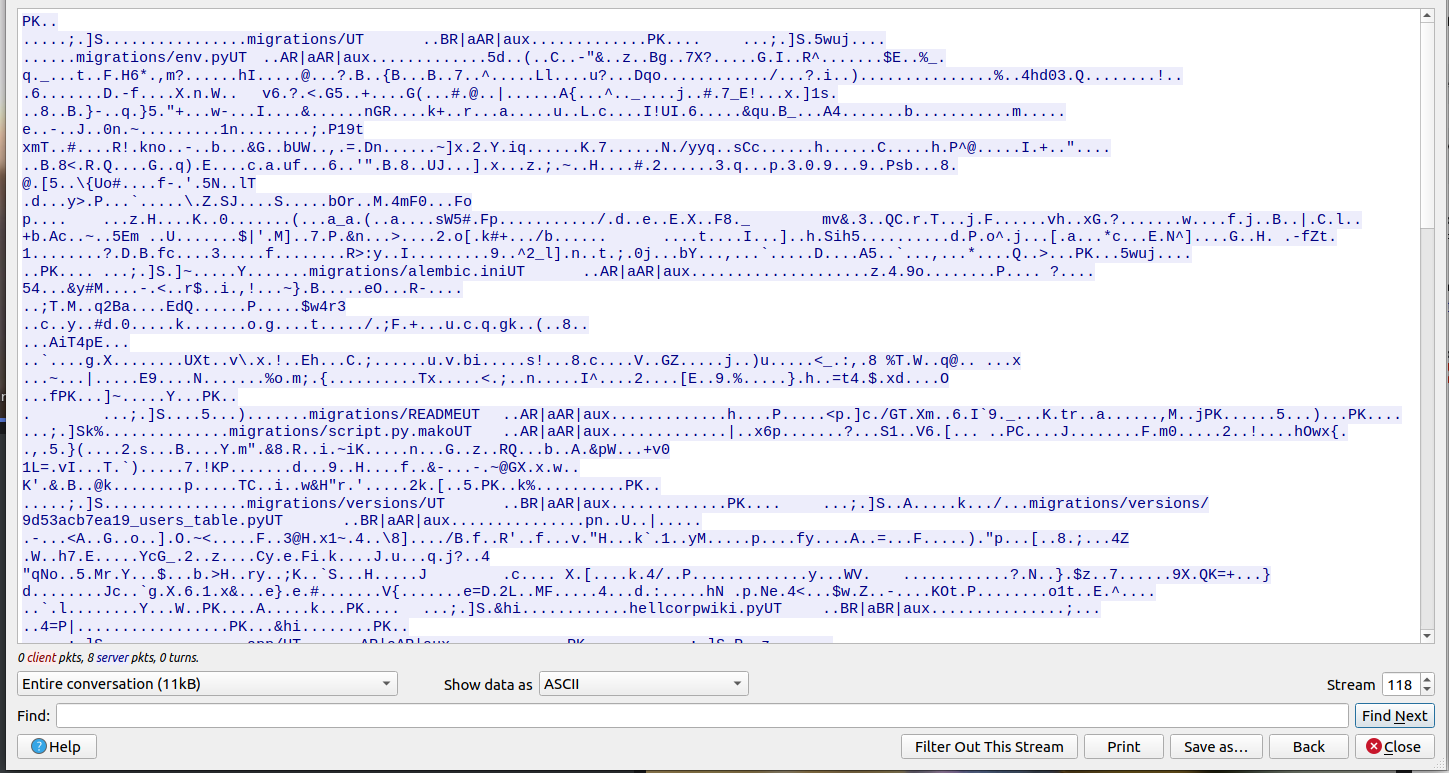The width and height of the screenshot is (1449, 773).
Task: Click the 'Show data as' label
Action: [488, 685]
